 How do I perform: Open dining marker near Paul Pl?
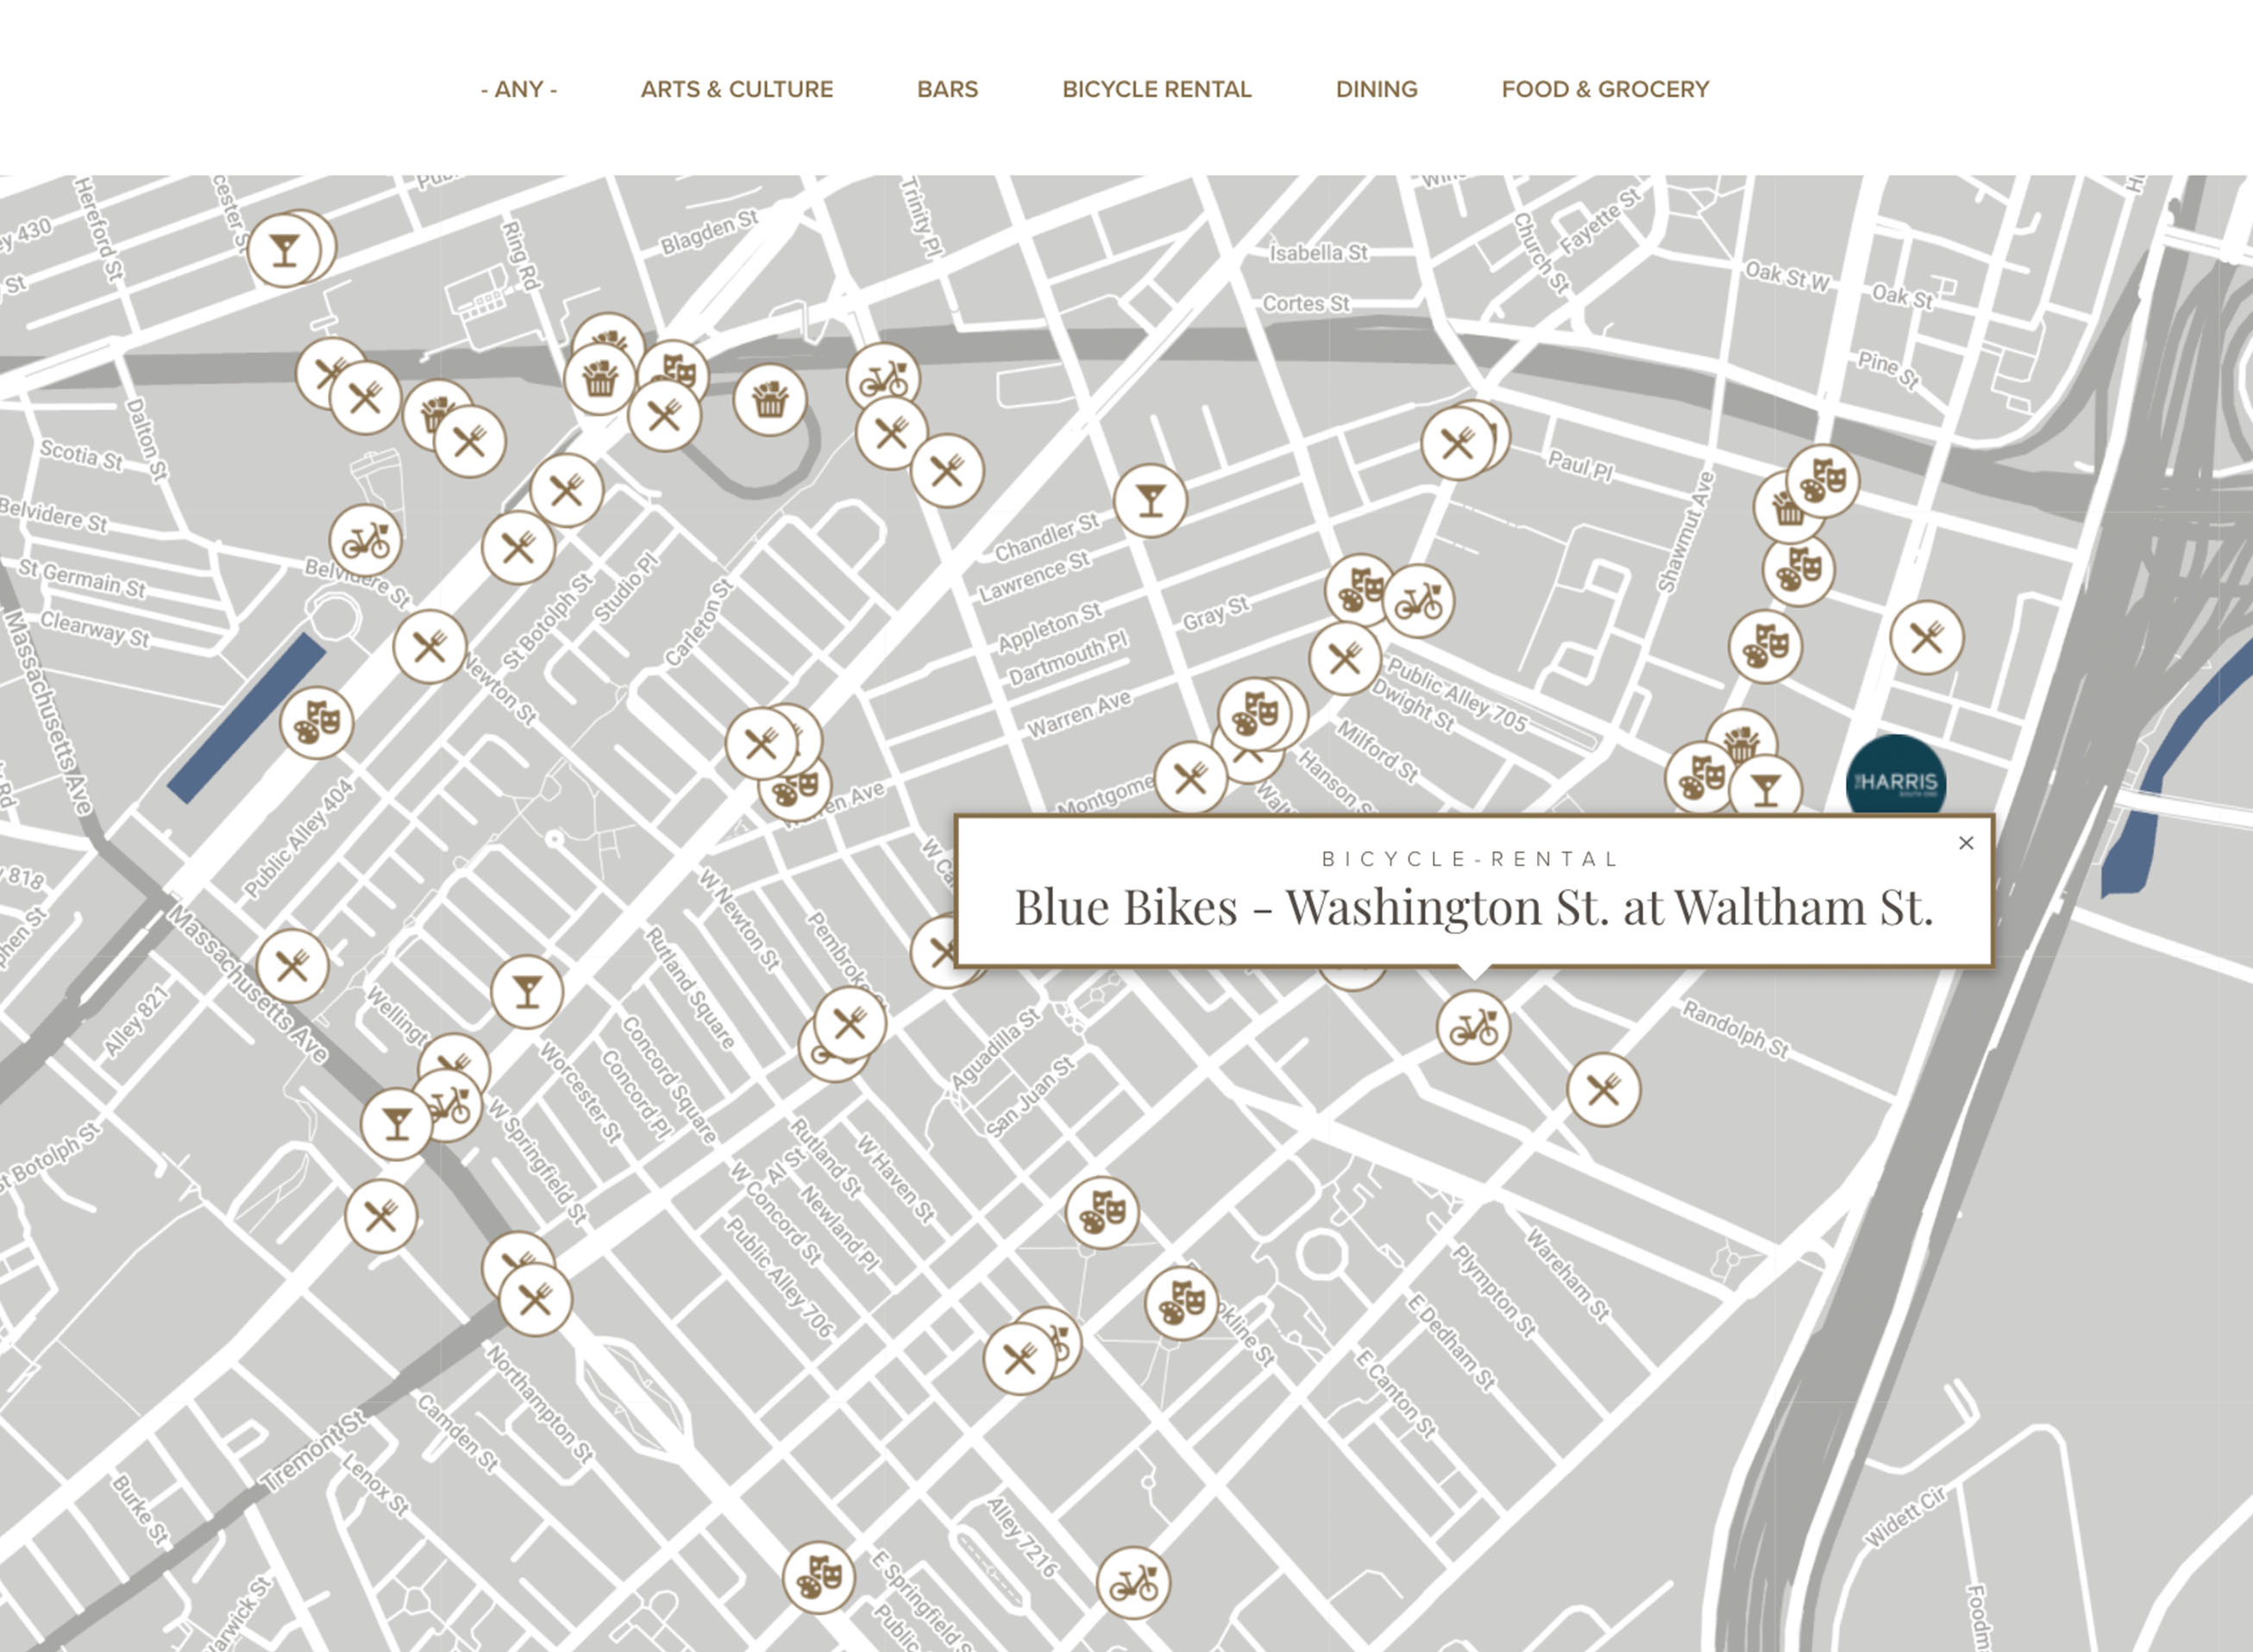[x=1457, y=442]
